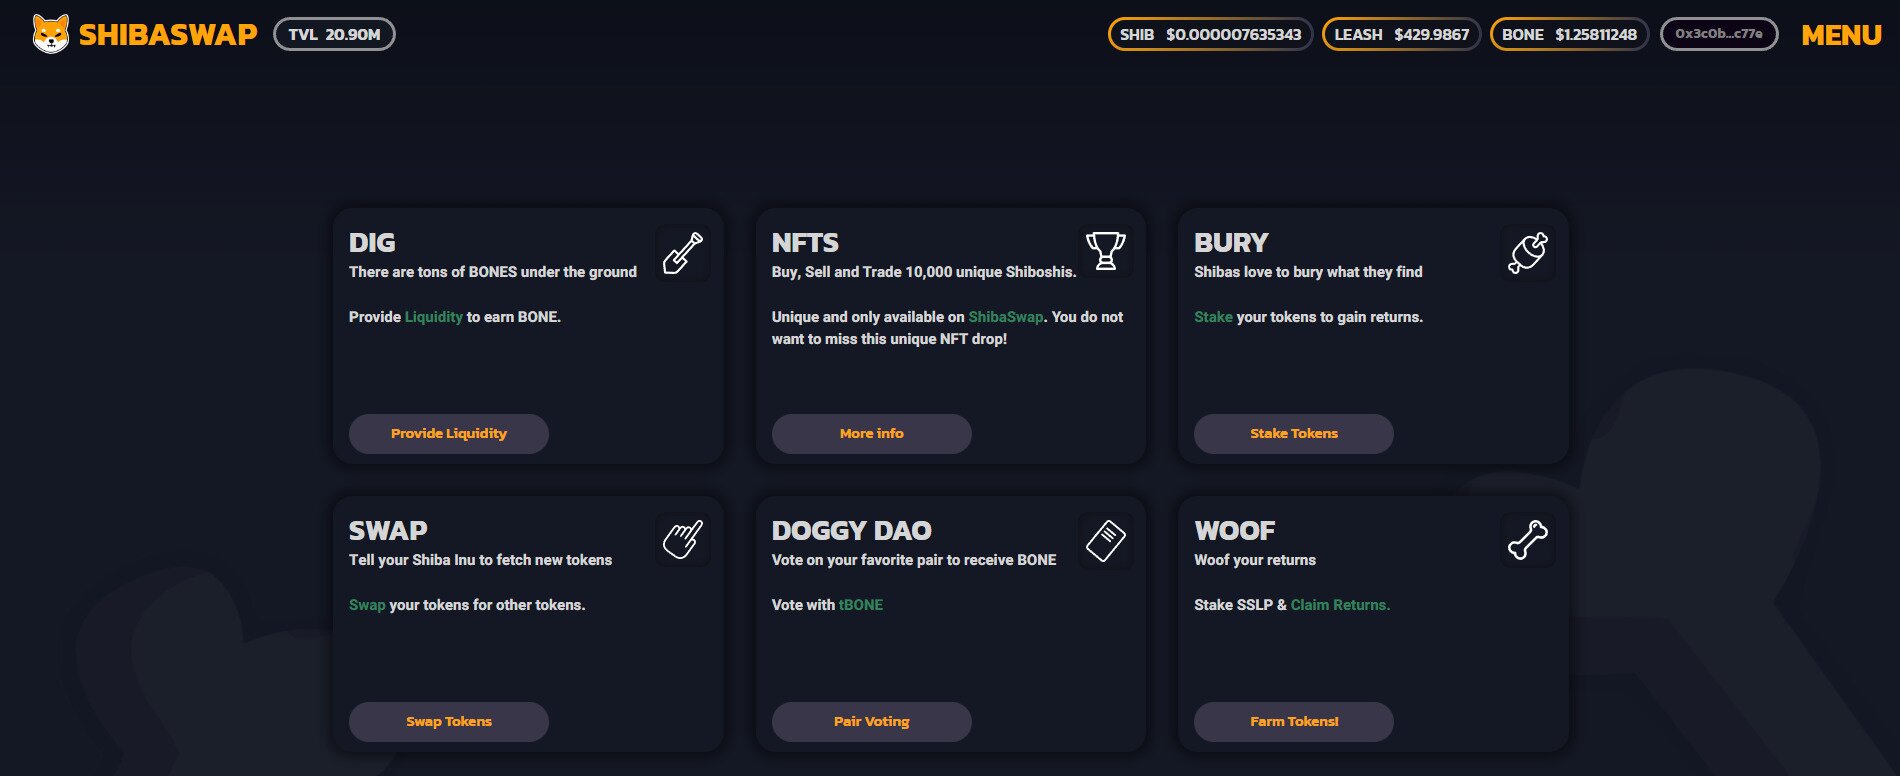Click the SHIB price badge

[1210, 34]
